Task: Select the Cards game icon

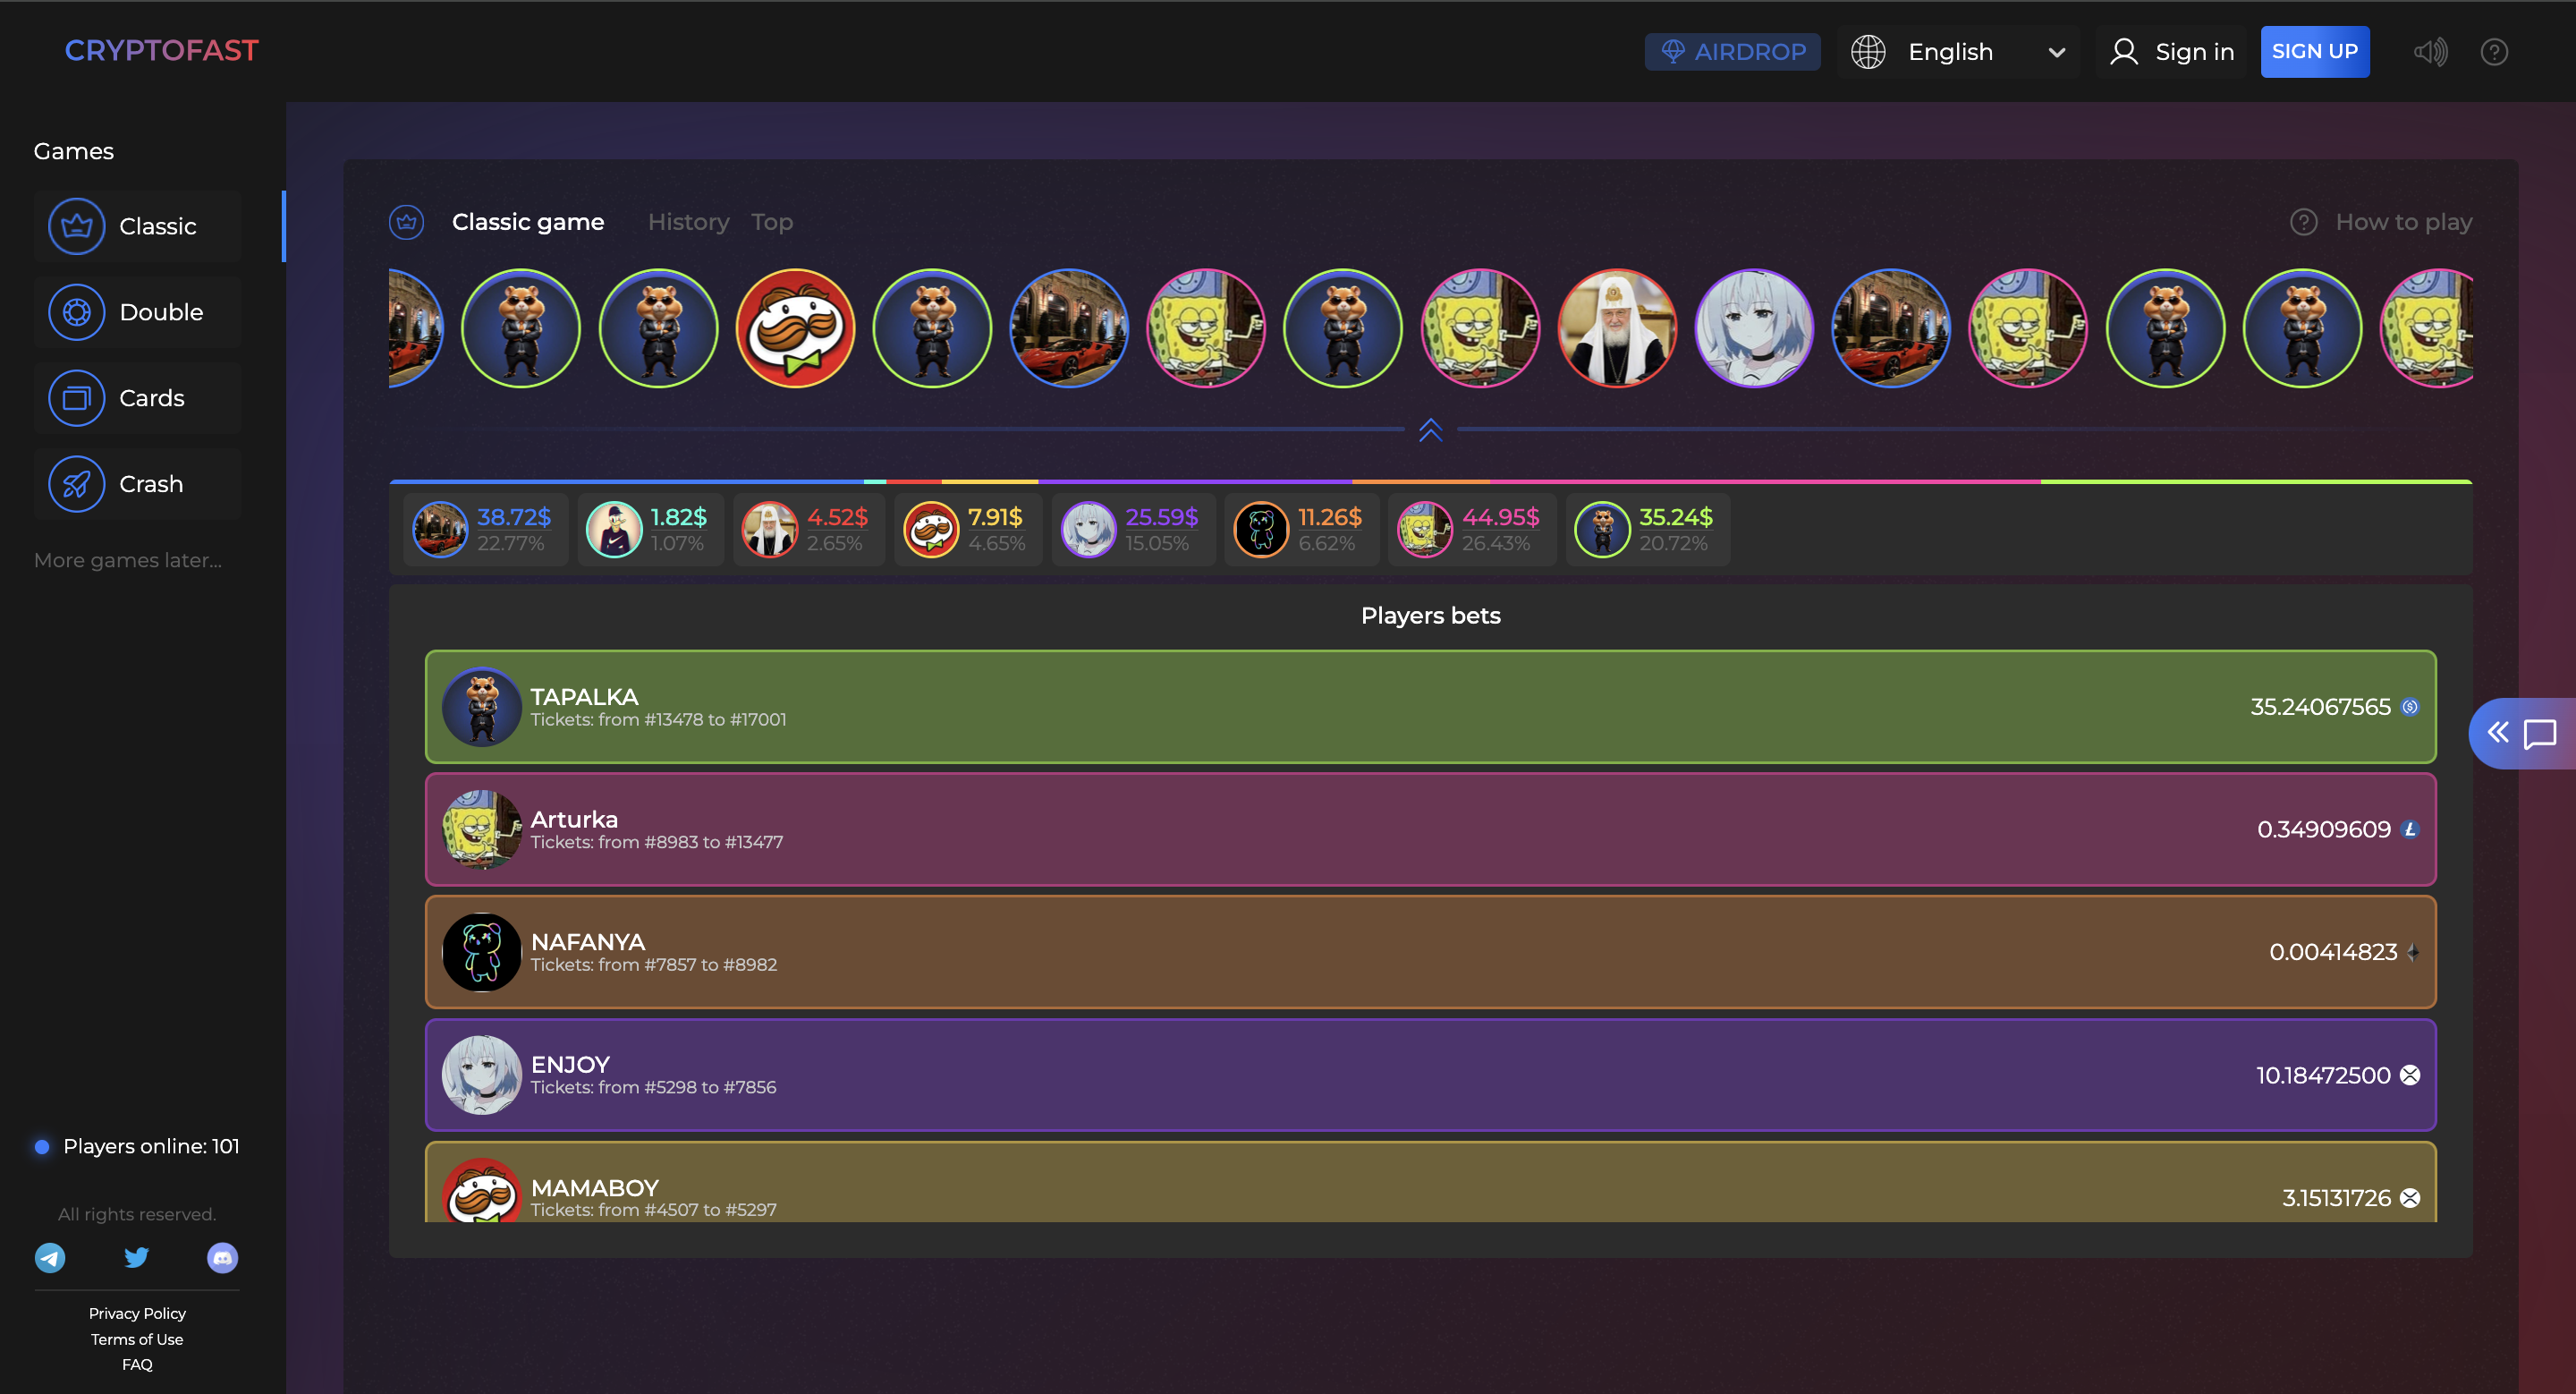Action: pyautogui.click(x=76, y=398)
